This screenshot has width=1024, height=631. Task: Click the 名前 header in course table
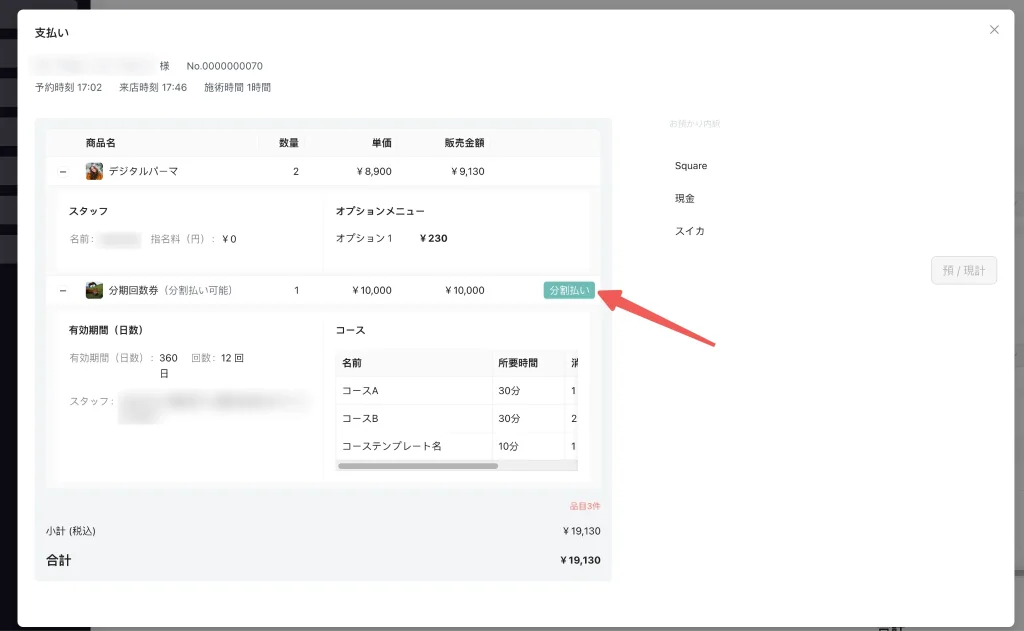tap(352, 363)
